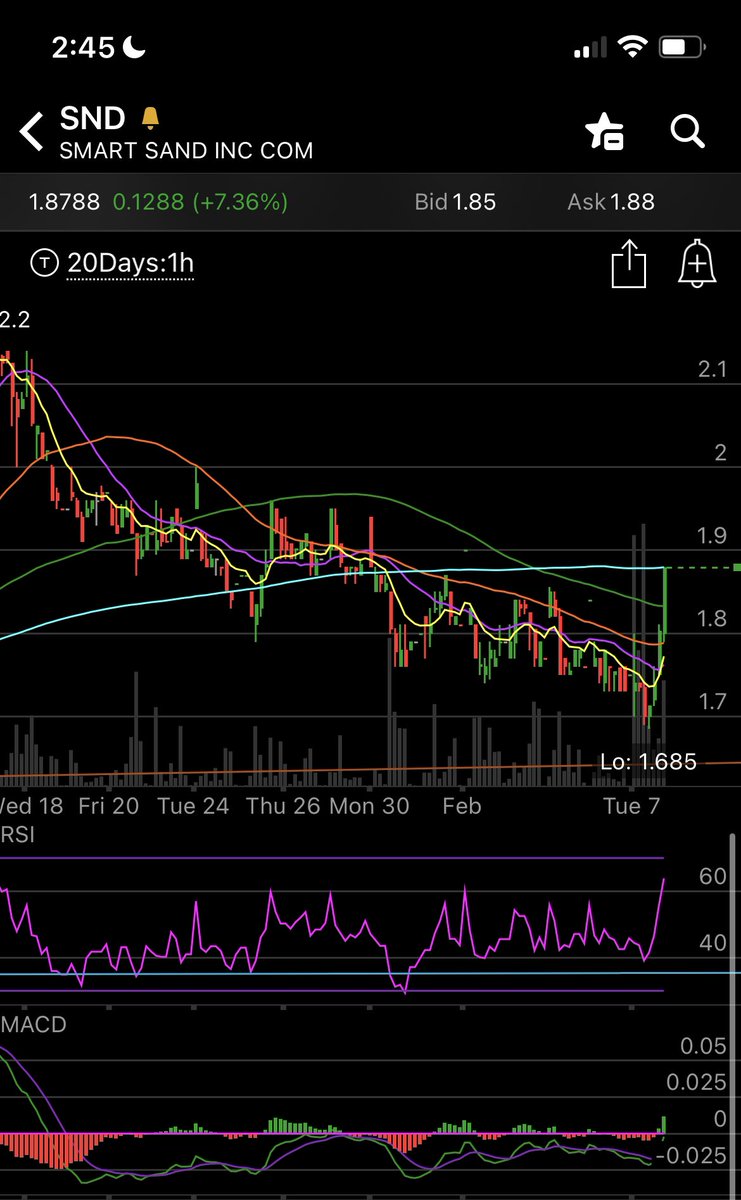Viewport: 741px width, 1200px height.
Task: Tap the MACD 0.05 axis value
Action: [x=703, y=1047]
